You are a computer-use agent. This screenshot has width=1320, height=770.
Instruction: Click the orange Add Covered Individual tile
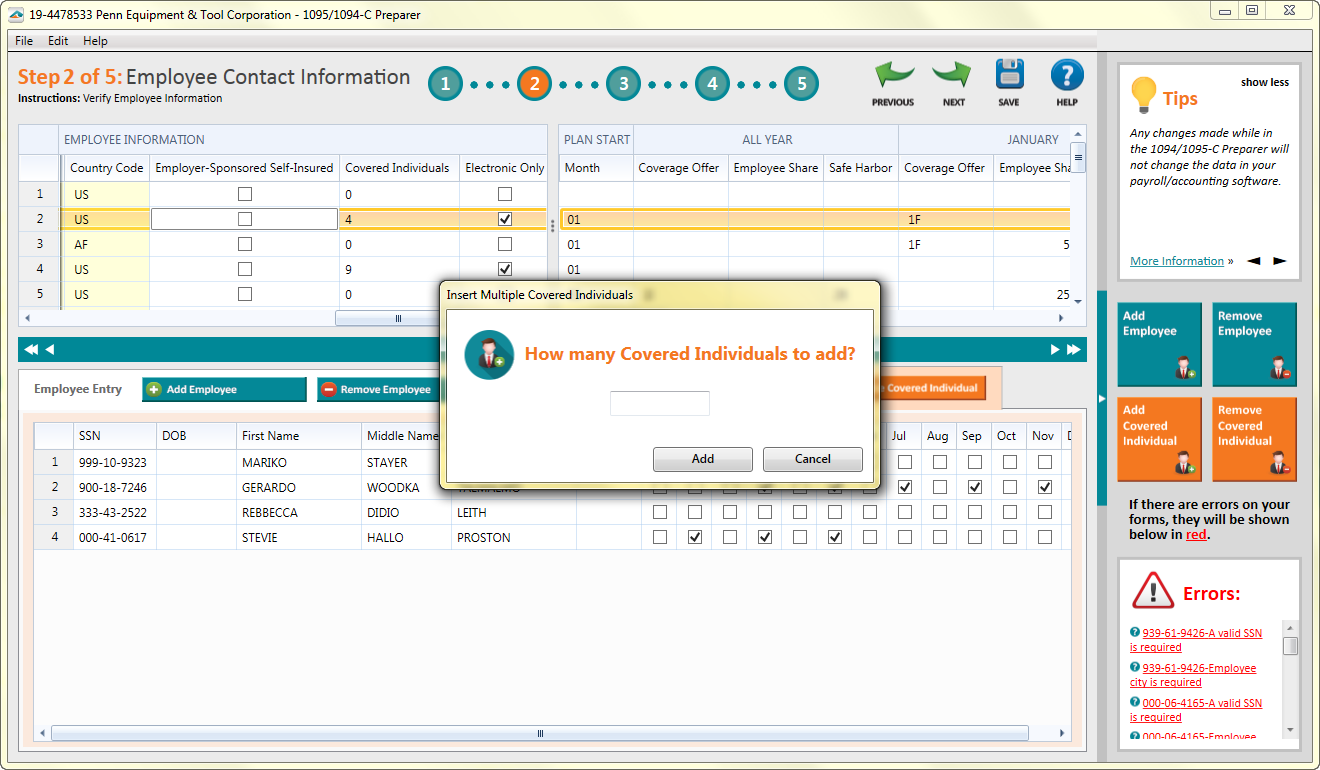(1158, 439)
